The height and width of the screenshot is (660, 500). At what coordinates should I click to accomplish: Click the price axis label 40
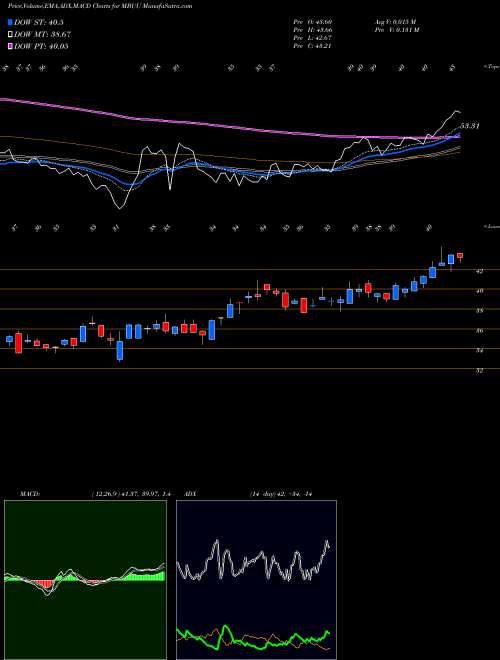(479, 290)
